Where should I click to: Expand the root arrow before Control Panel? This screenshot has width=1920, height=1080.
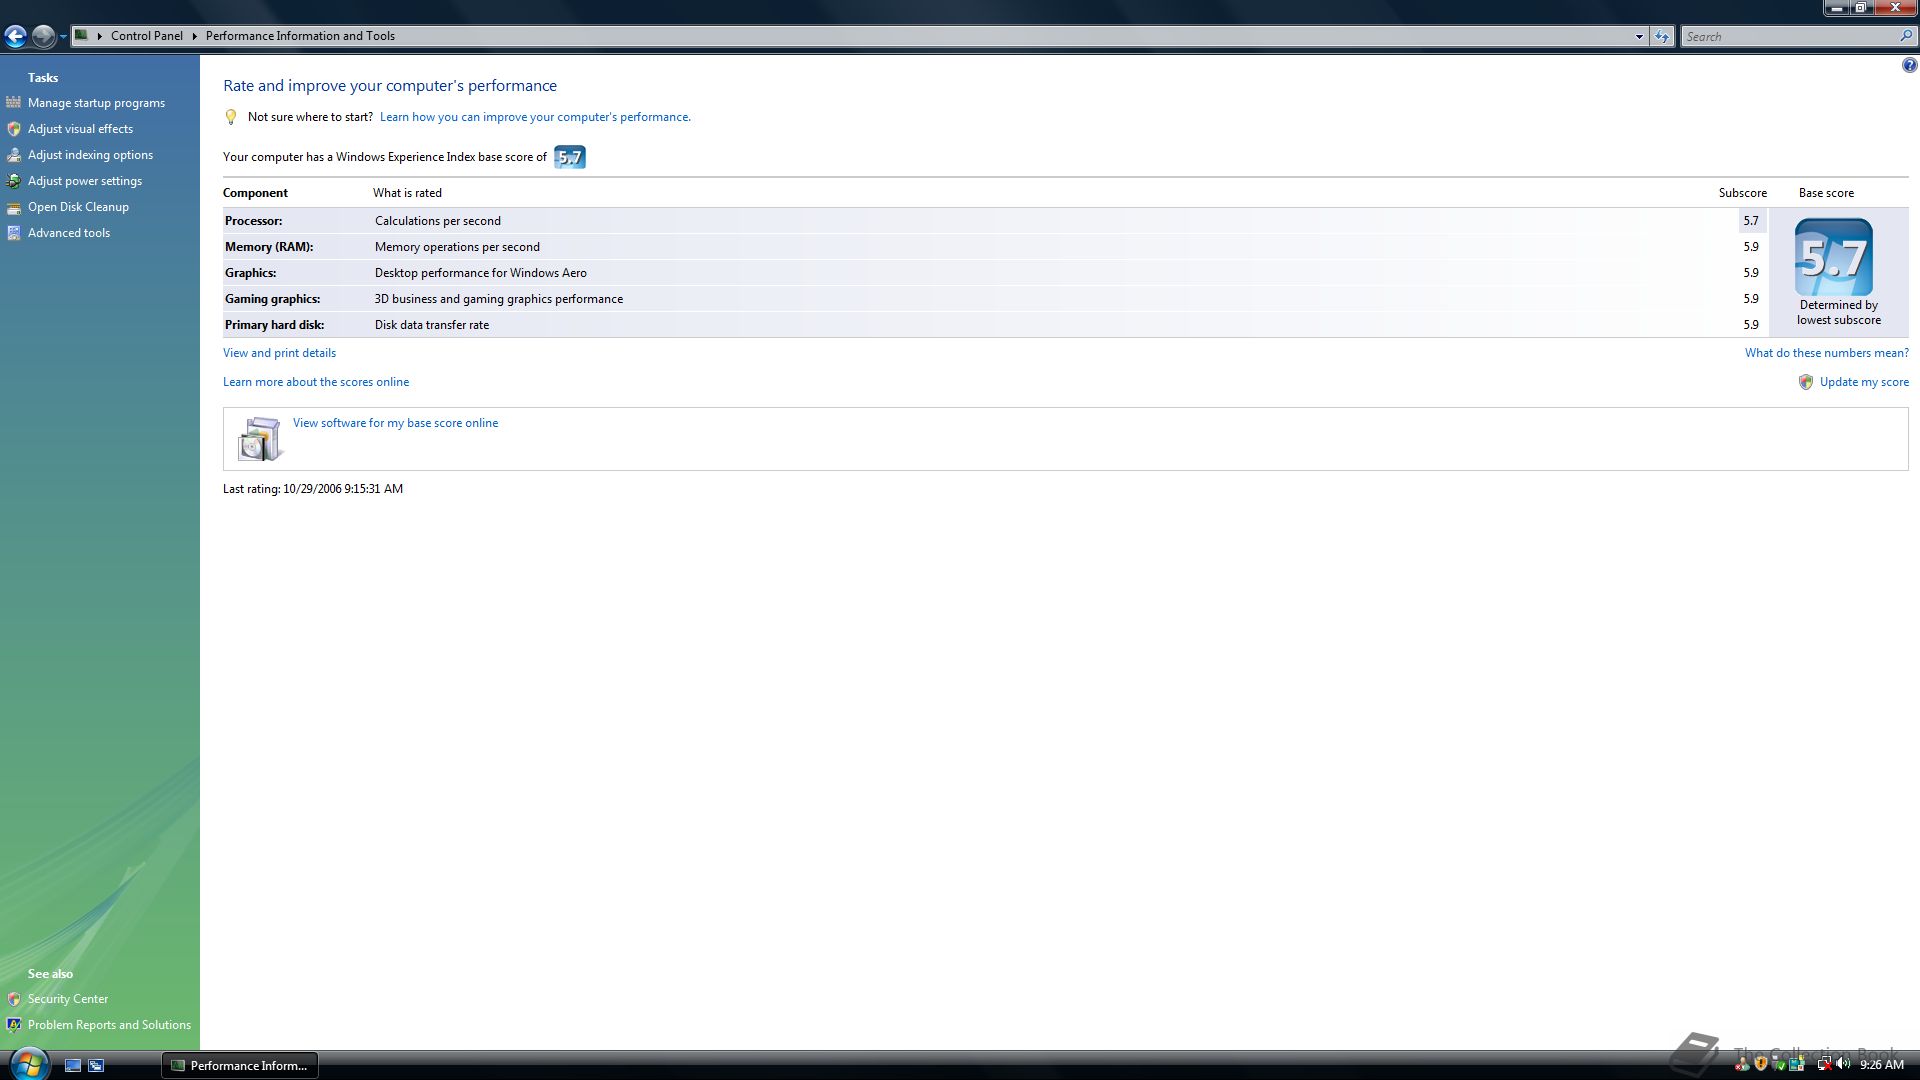point(100,36)
